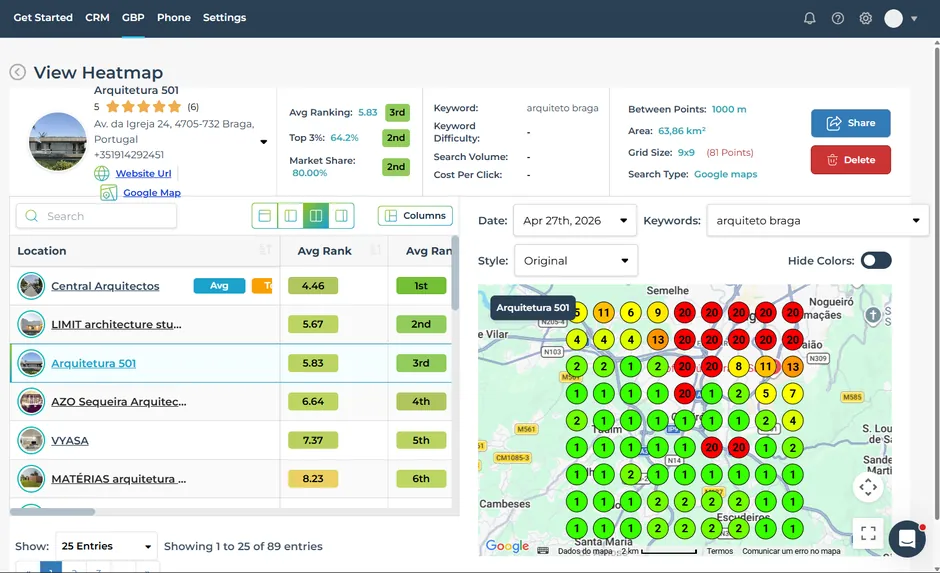The width and height of the screenshot is (940, 573).
Task: Open AZO Sequeira Arquitec... link
Action: click(119, 402)
